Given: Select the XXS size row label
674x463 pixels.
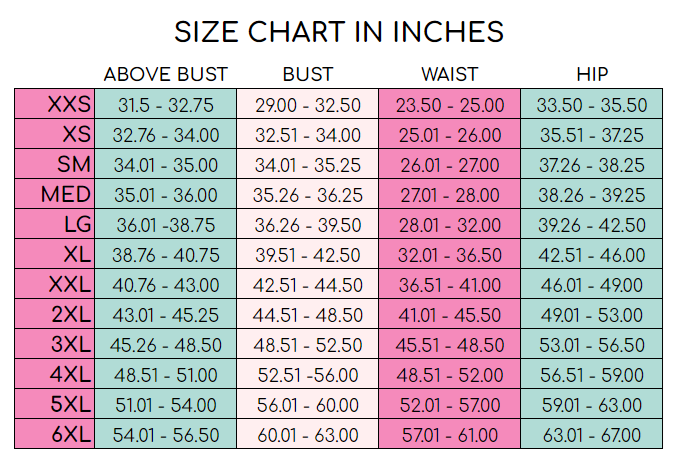Looking at the screenshot, I should point(68,104).
